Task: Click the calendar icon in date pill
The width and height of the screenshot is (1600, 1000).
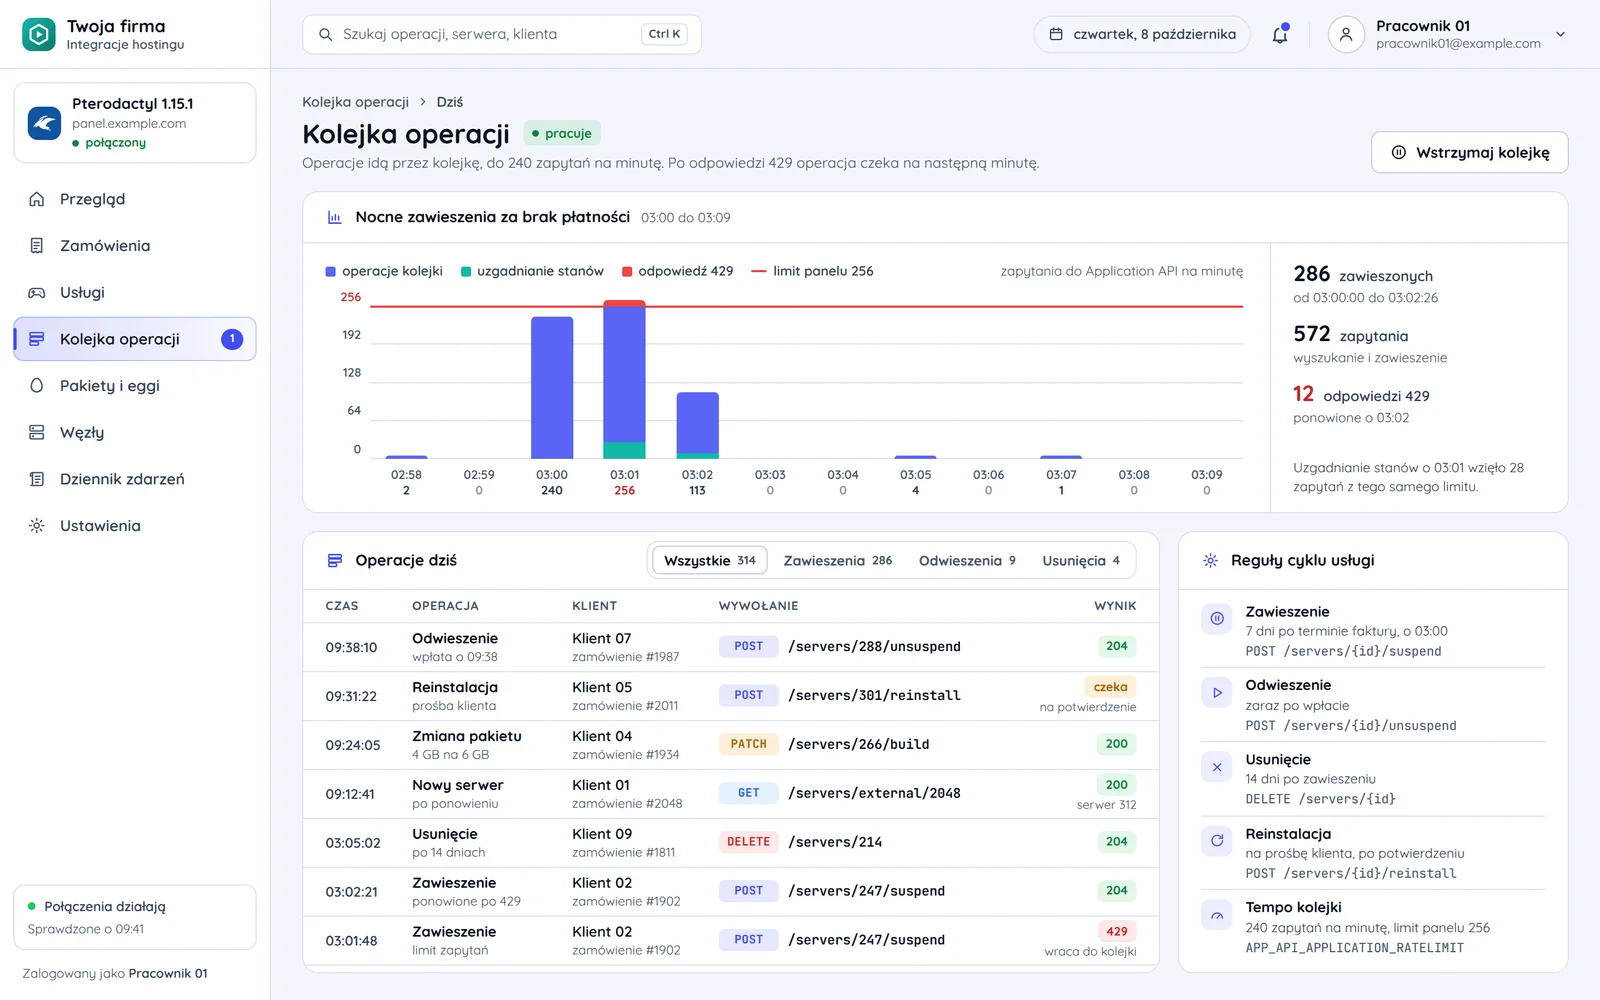Action: pyautogui.click(x=1056, y=34)
